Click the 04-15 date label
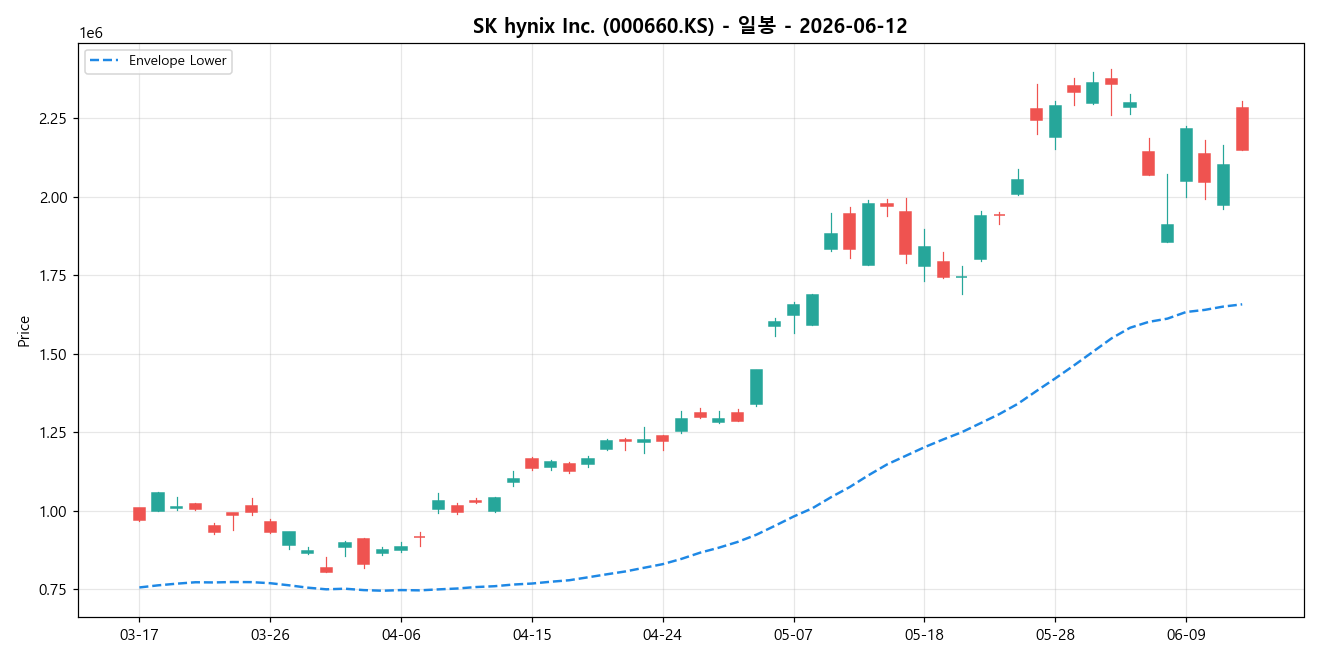This screenshot has height=660, width=1320. point(532,635)
